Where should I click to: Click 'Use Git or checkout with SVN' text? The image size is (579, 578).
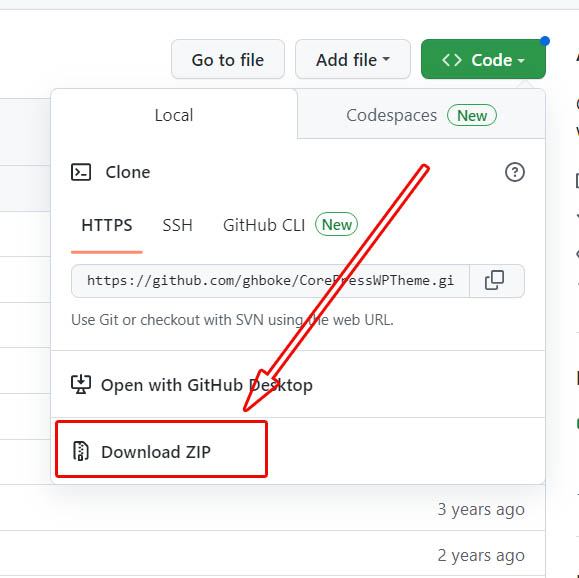point(232,320)
